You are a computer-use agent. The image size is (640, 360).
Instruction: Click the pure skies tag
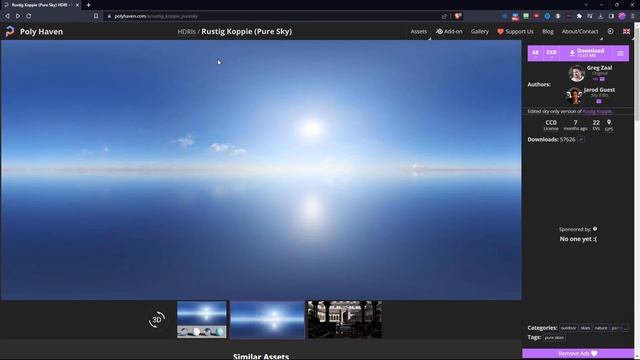554,338
